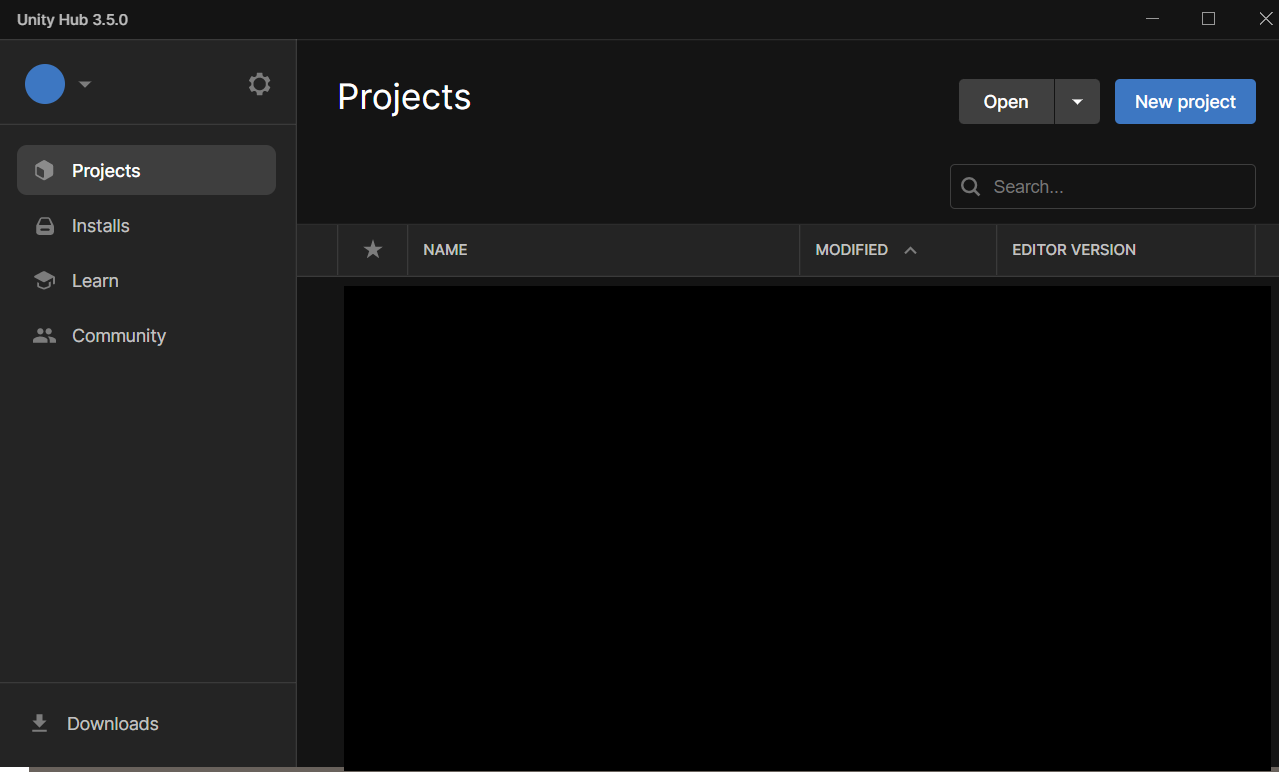Select the Learn menu entry
The height and width of the screenshot is (772, 1279).
pos(94,280)
